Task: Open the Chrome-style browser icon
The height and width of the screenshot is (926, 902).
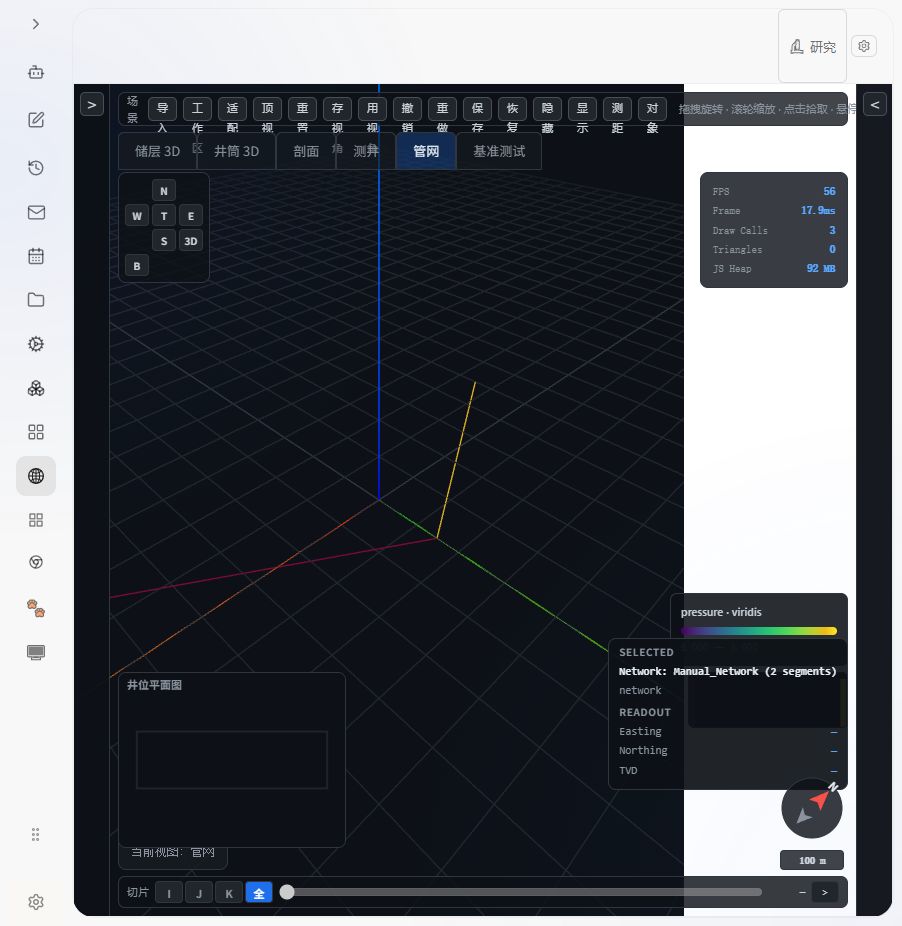Action: tap(36, 562)
